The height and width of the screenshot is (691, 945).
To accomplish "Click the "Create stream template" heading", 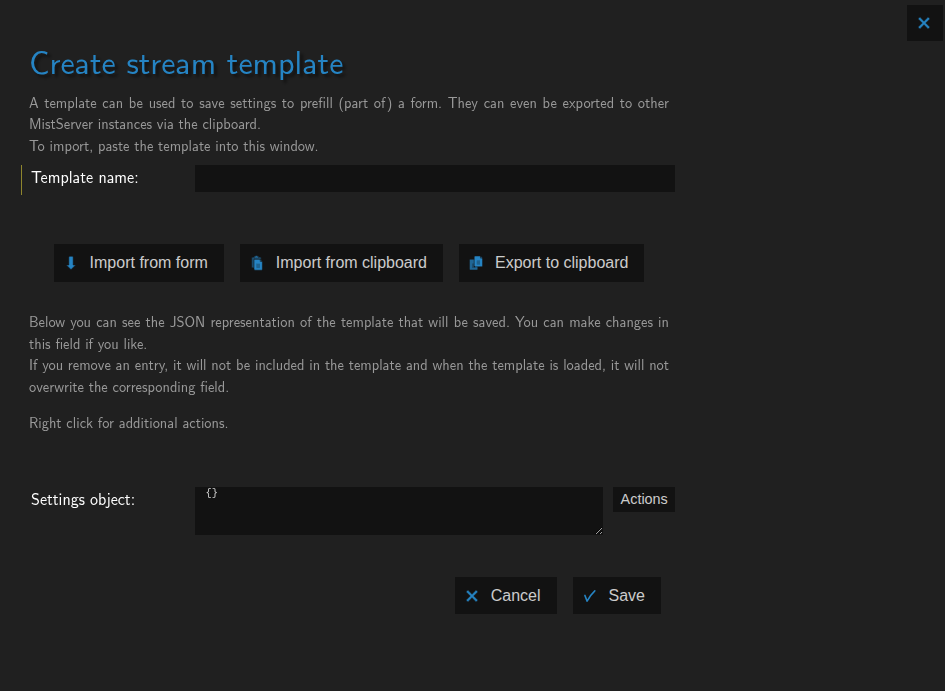I will click(x=187, y=64).
